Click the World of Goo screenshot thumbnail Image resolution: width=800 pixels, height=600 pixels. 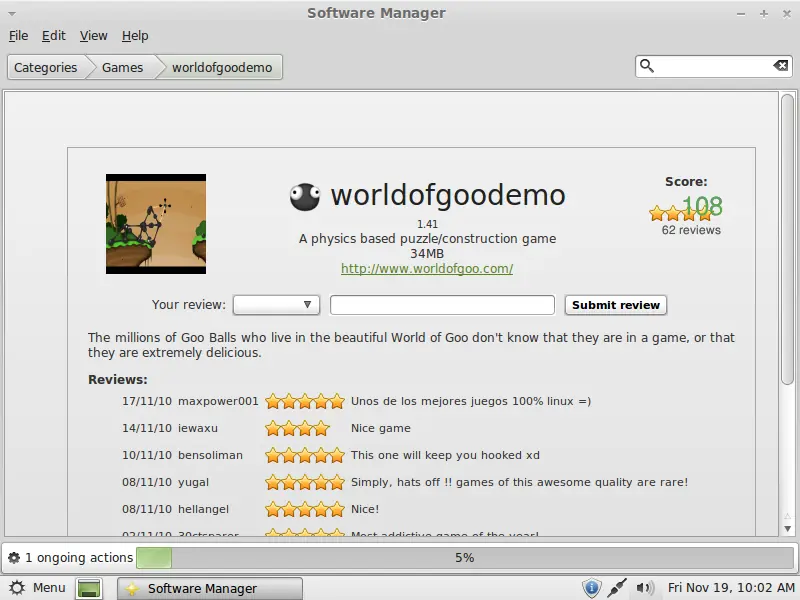[156, 224]
